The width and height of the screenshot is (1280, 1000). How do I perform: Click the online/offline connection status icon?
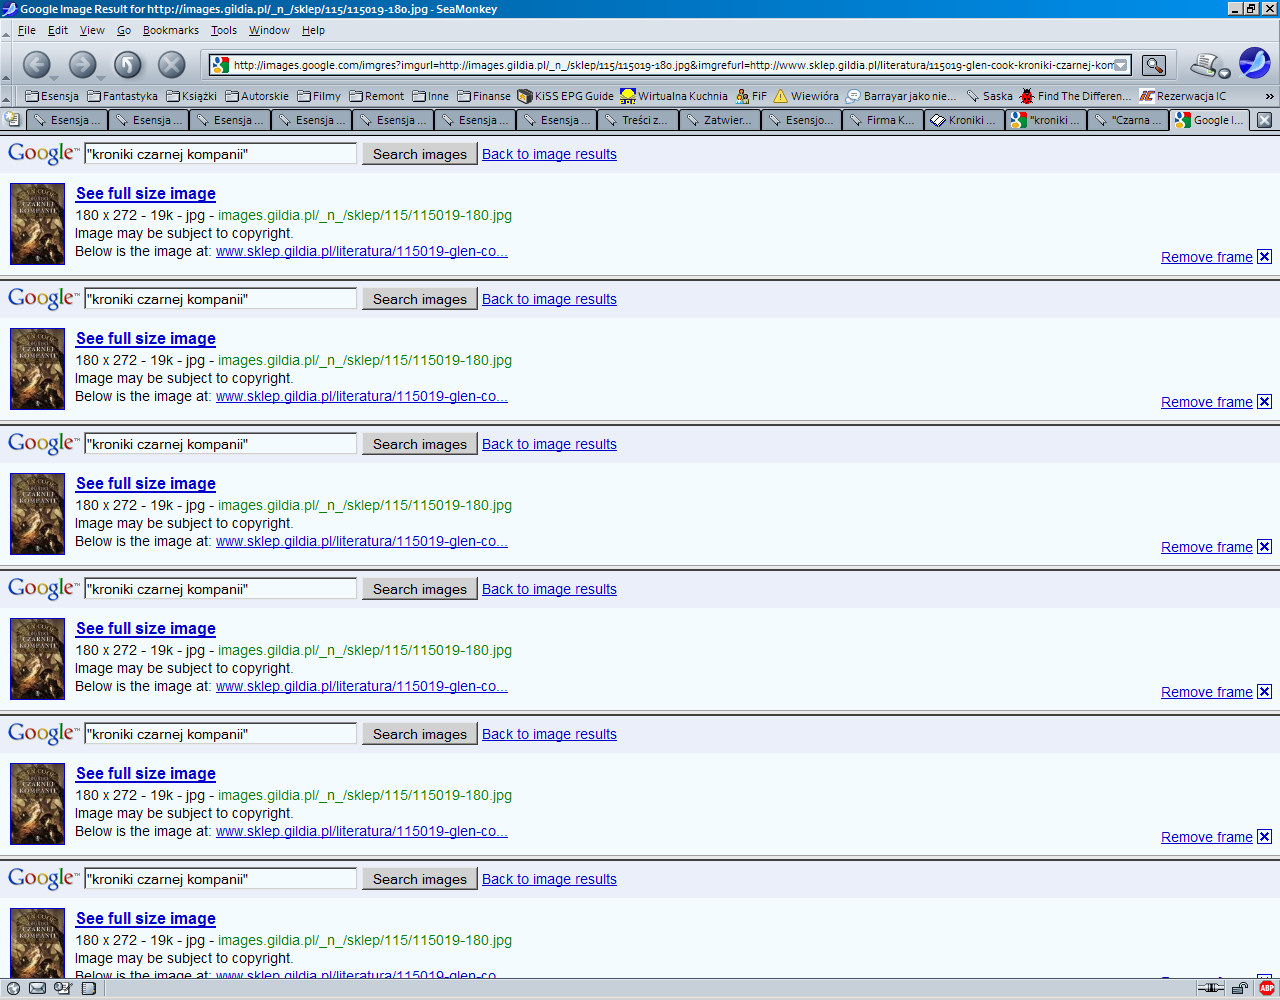1210,988
